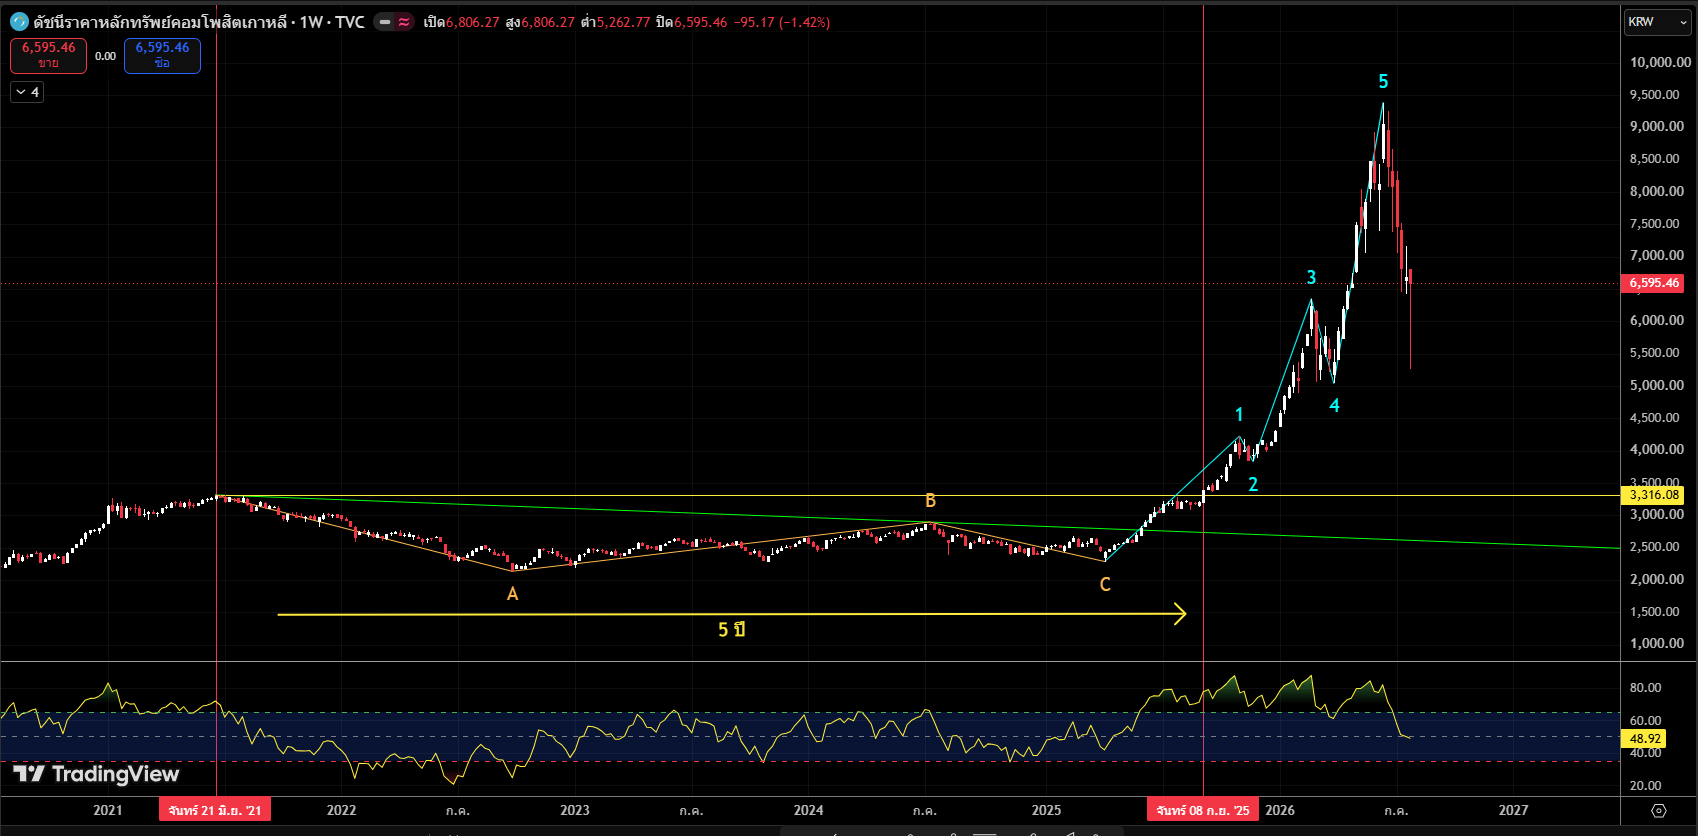Collapse the indicator legend showing 4
1698x836 pixels.
(27, 92)
